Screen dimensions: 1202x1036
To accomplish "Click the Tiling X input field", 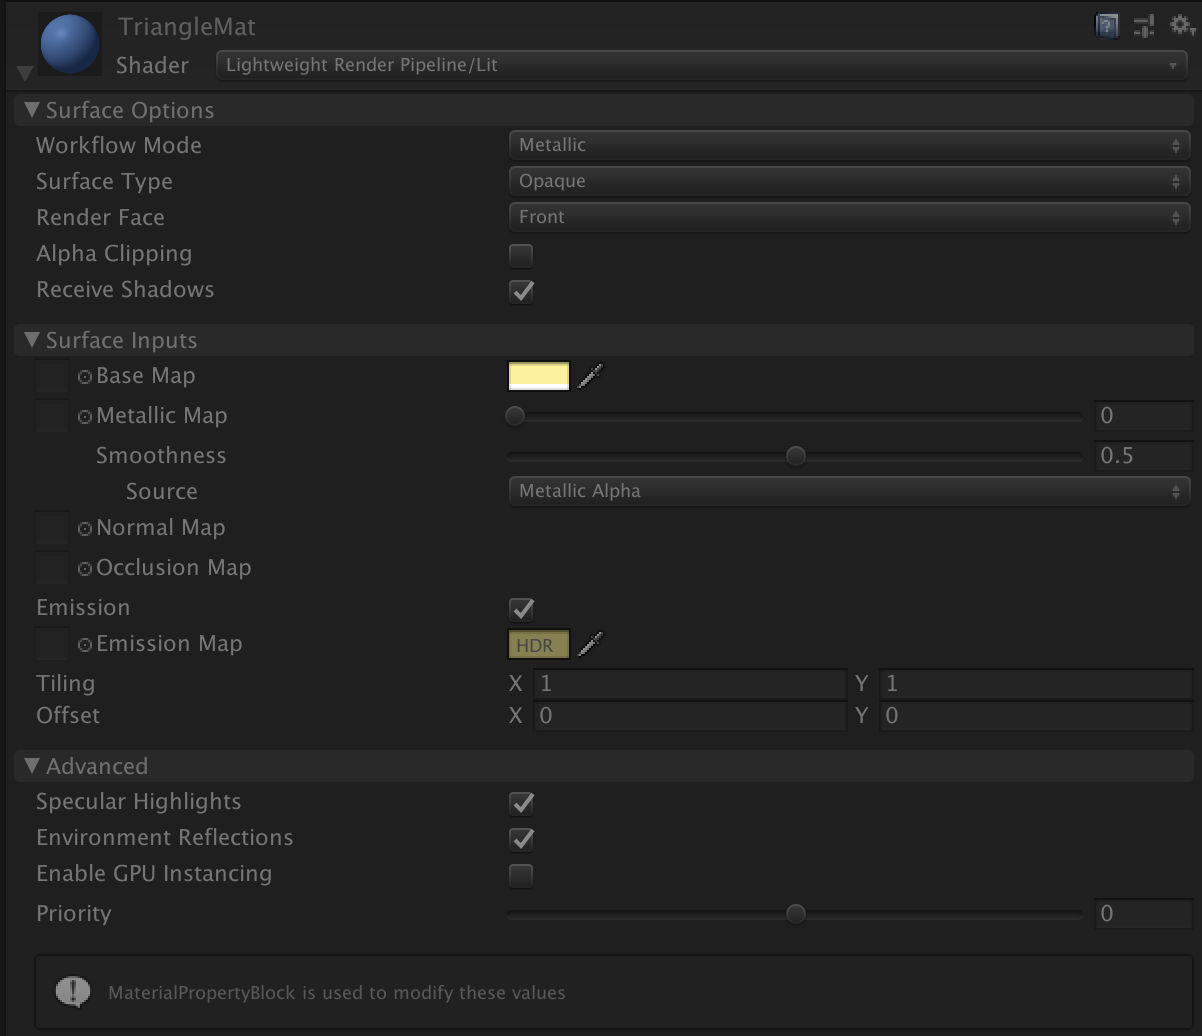I will [690, 684].
